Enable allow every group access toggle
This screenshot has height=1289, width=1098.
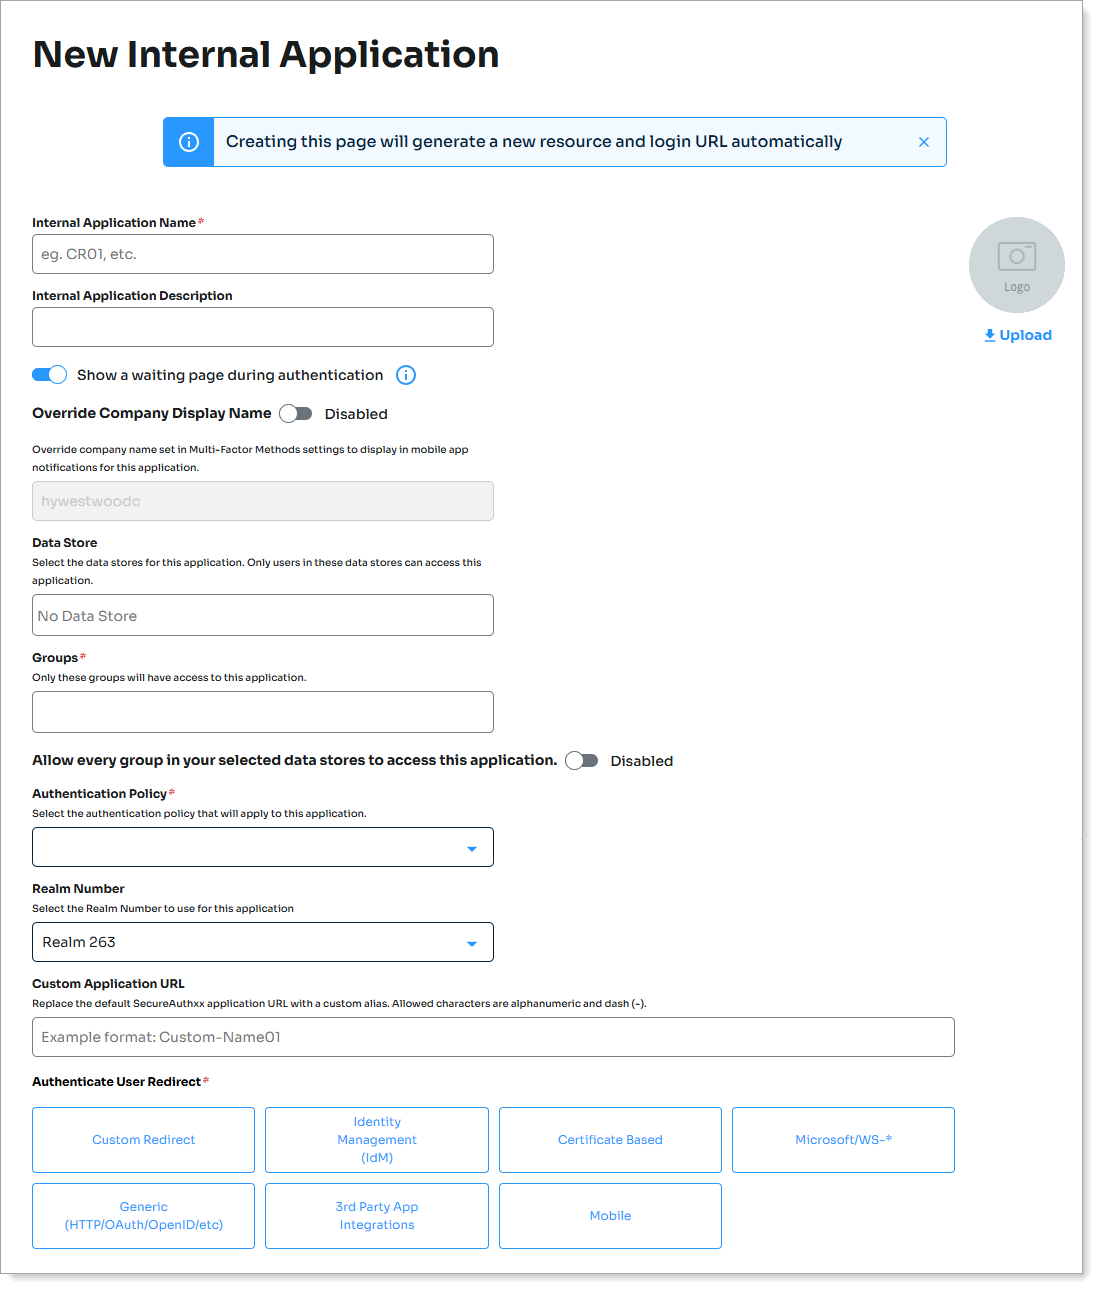pyautogui.click(x=582, y=761)
